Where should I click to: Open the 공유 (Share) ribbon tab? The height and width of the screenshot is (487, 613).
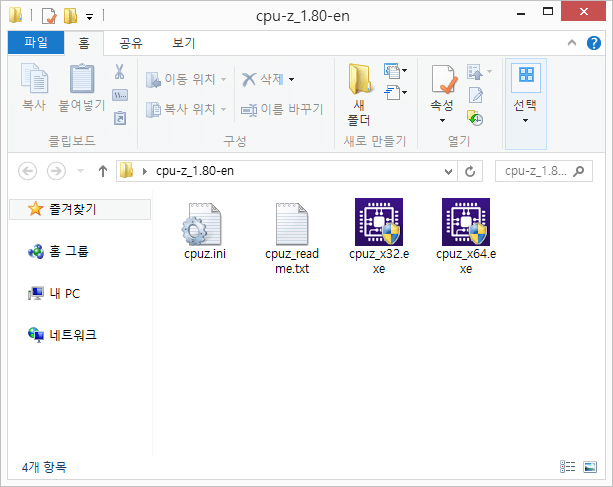[x=130, y=43]
